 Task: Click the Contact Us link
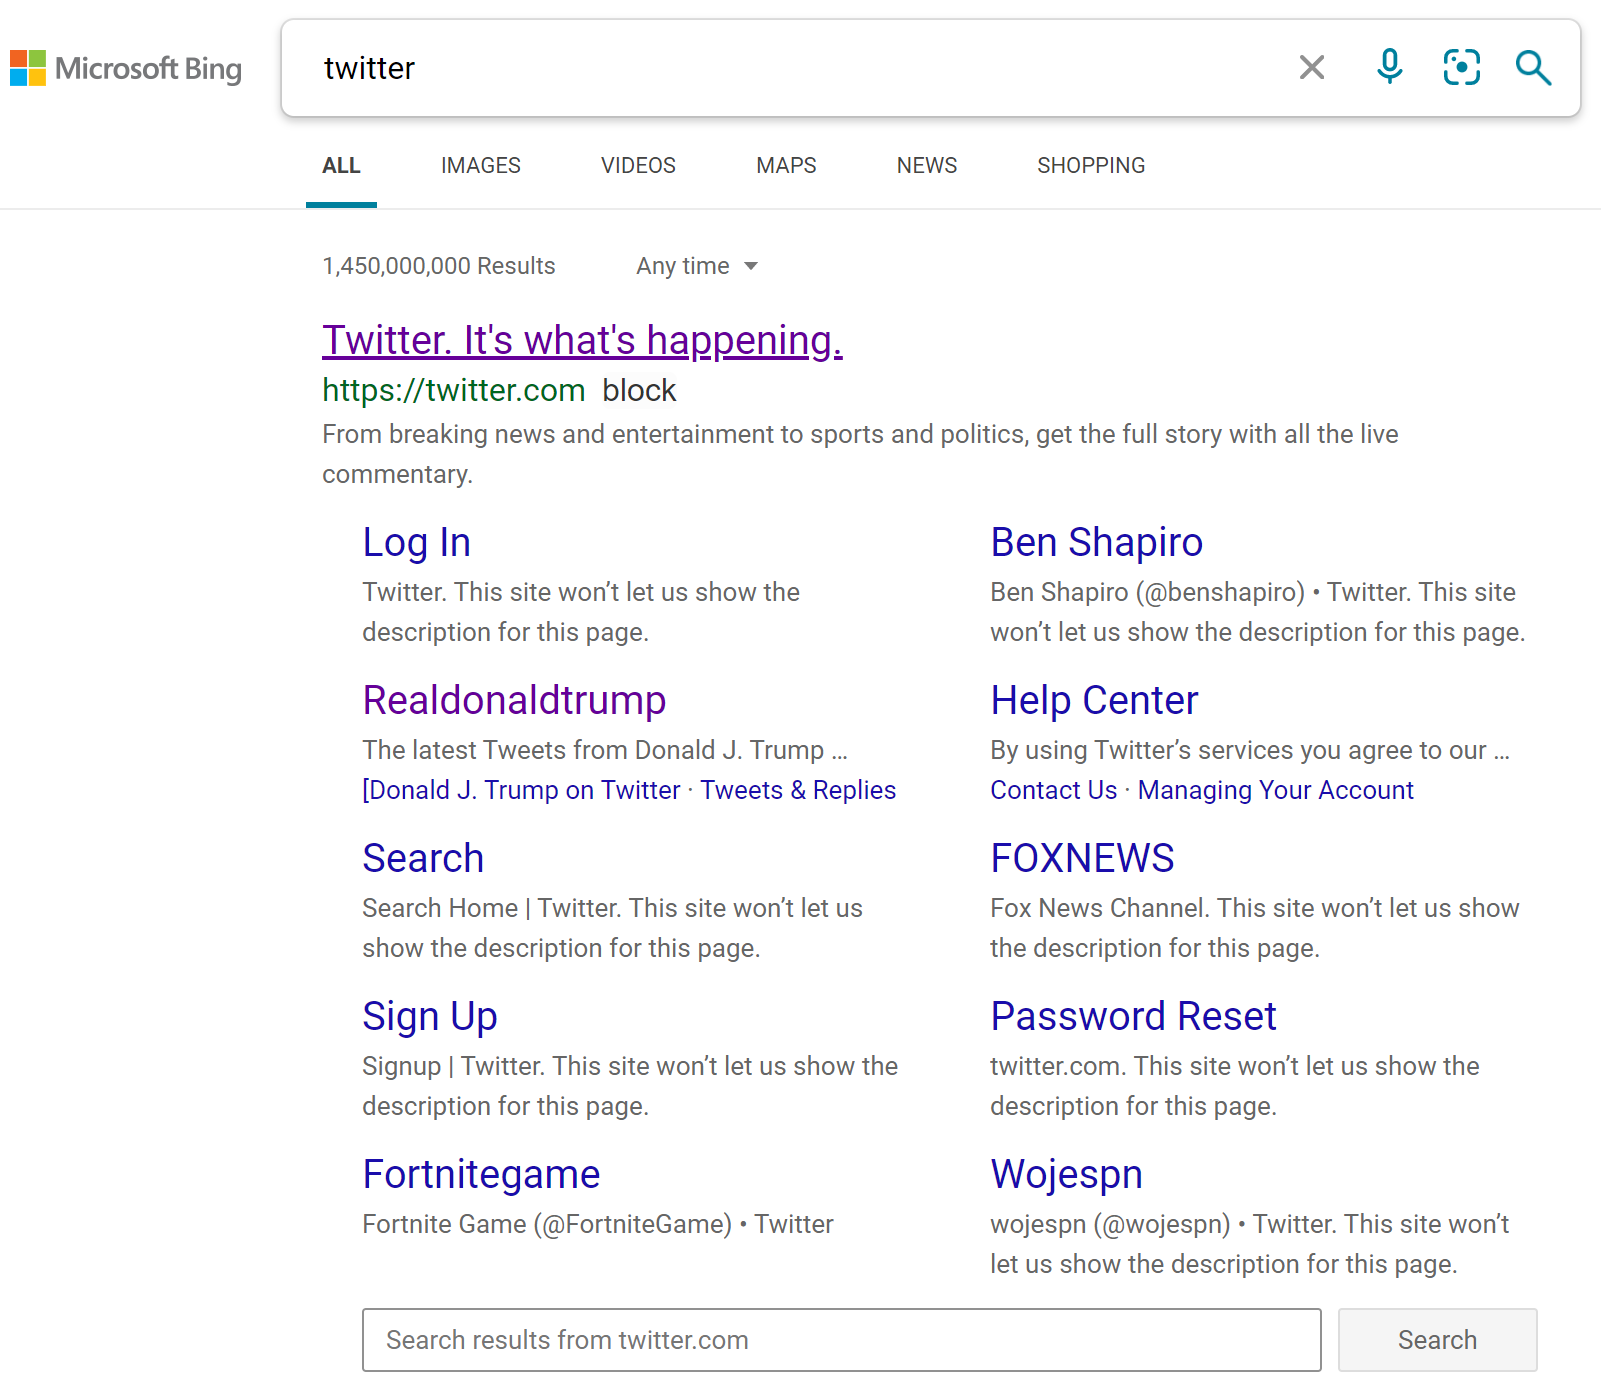1052,790
